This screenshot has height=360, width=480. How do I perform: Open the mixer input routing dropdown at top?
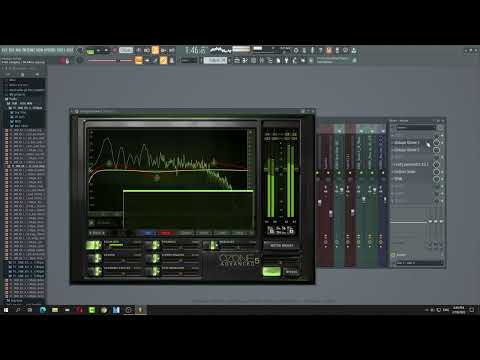(x=416, y=128)
